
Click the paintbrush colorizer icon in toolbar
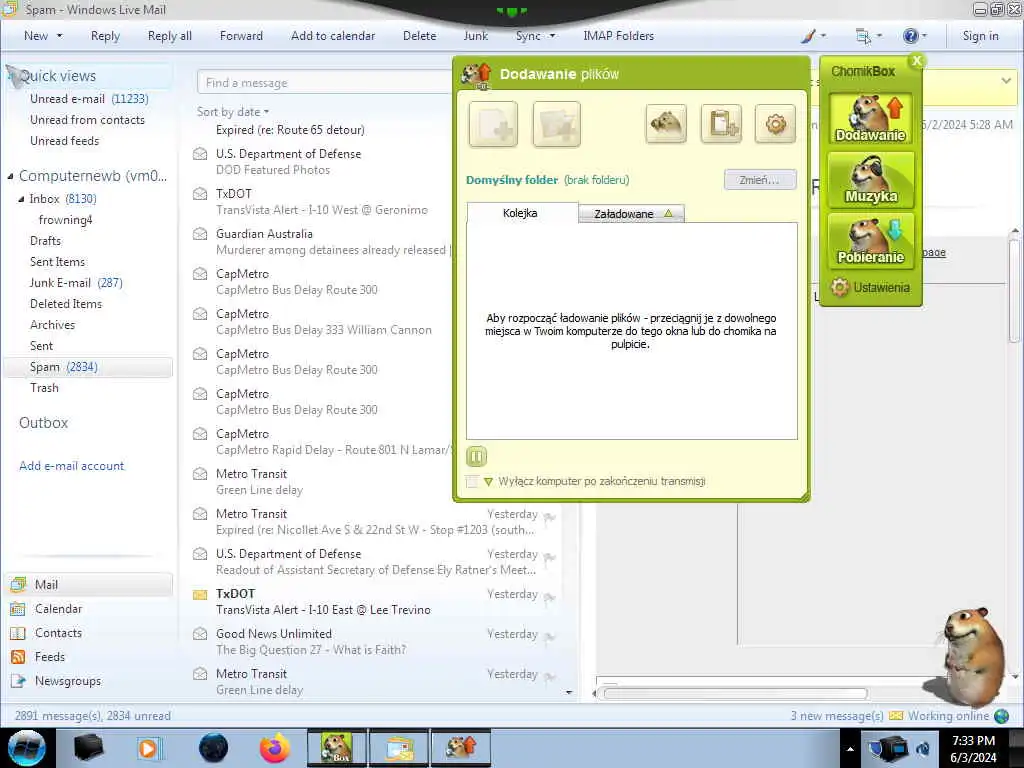808,36
